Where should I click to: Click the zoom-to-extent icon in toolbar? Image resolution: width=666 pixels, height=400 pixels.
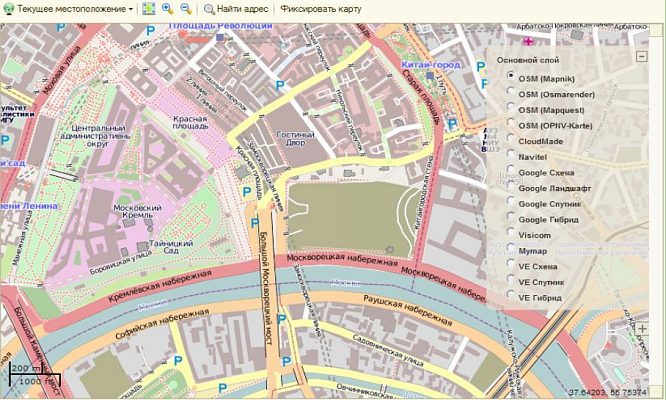tap(149, 8)
